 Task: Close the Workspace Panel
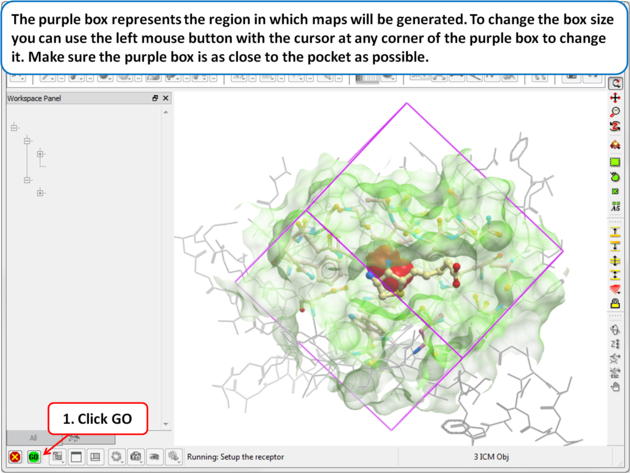click(x=166, y=99)
